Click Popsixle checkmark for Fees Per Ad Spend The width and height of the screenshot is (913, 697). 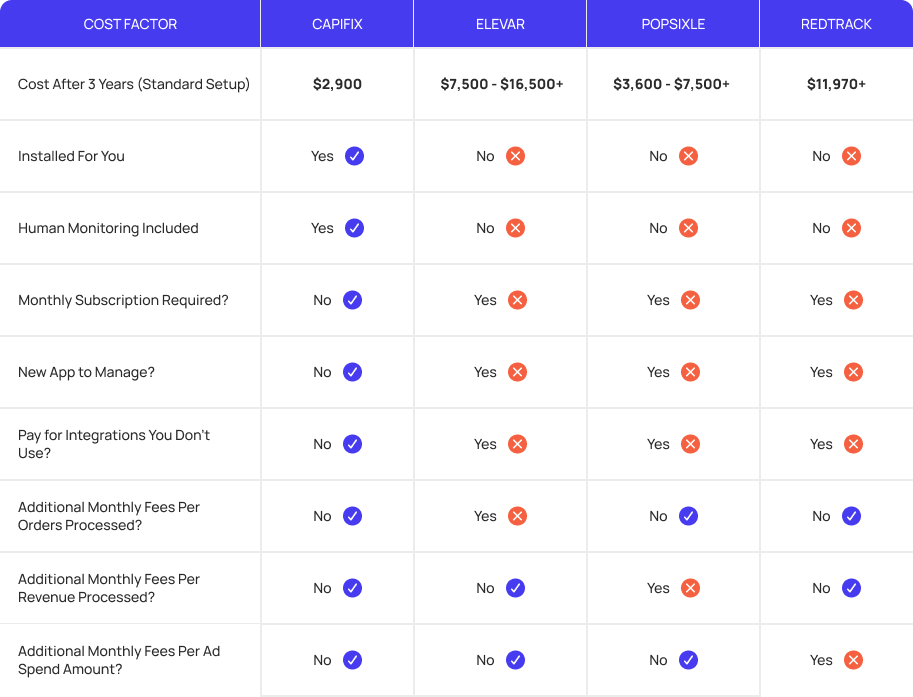coord(688,660)
